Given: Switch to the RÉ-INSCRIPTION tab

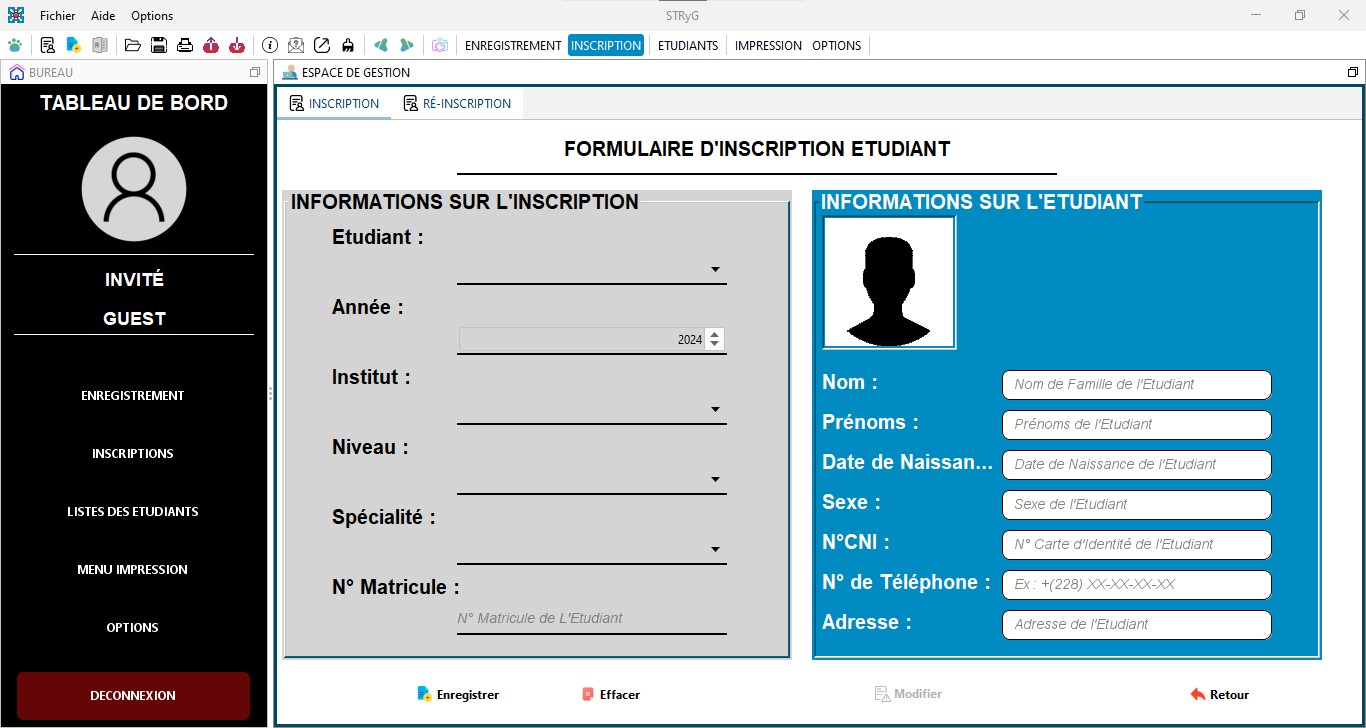Looking at the screenshot, I should coord(457,104).
